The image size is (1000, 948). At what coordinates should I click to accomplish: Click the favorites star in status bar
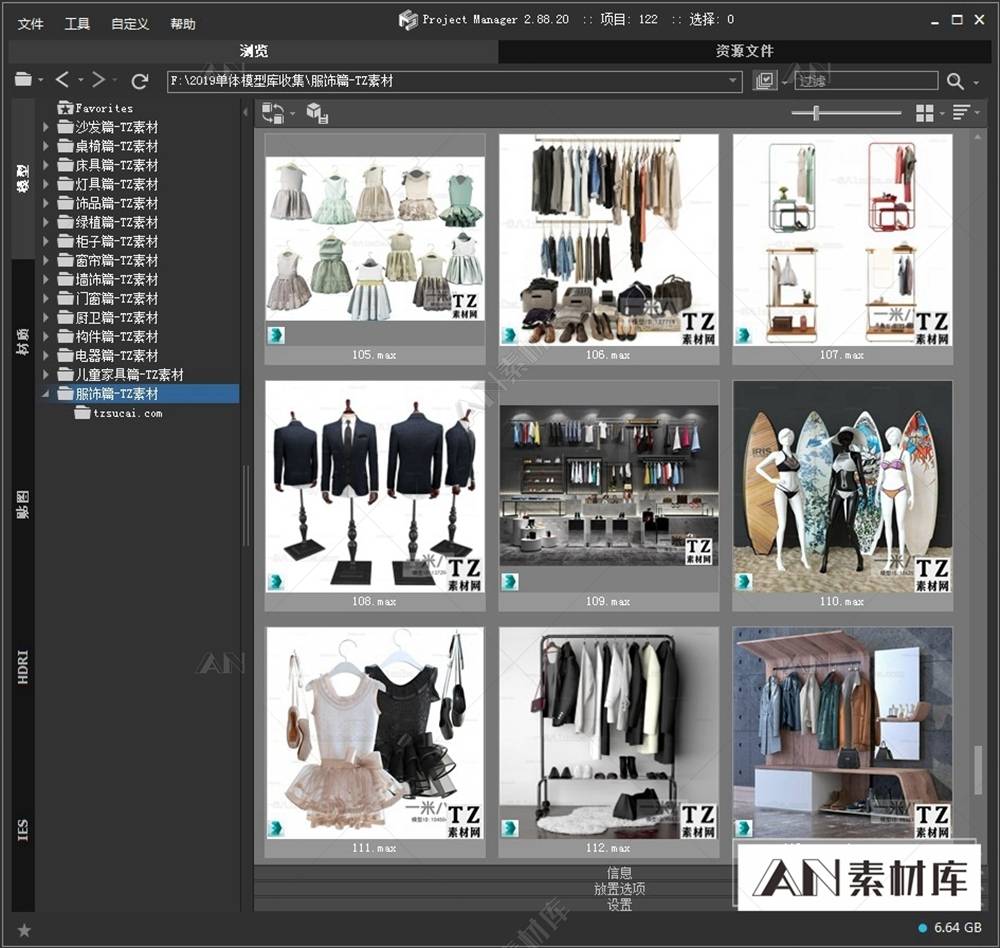pyautogui.click(x=24, y=930)
